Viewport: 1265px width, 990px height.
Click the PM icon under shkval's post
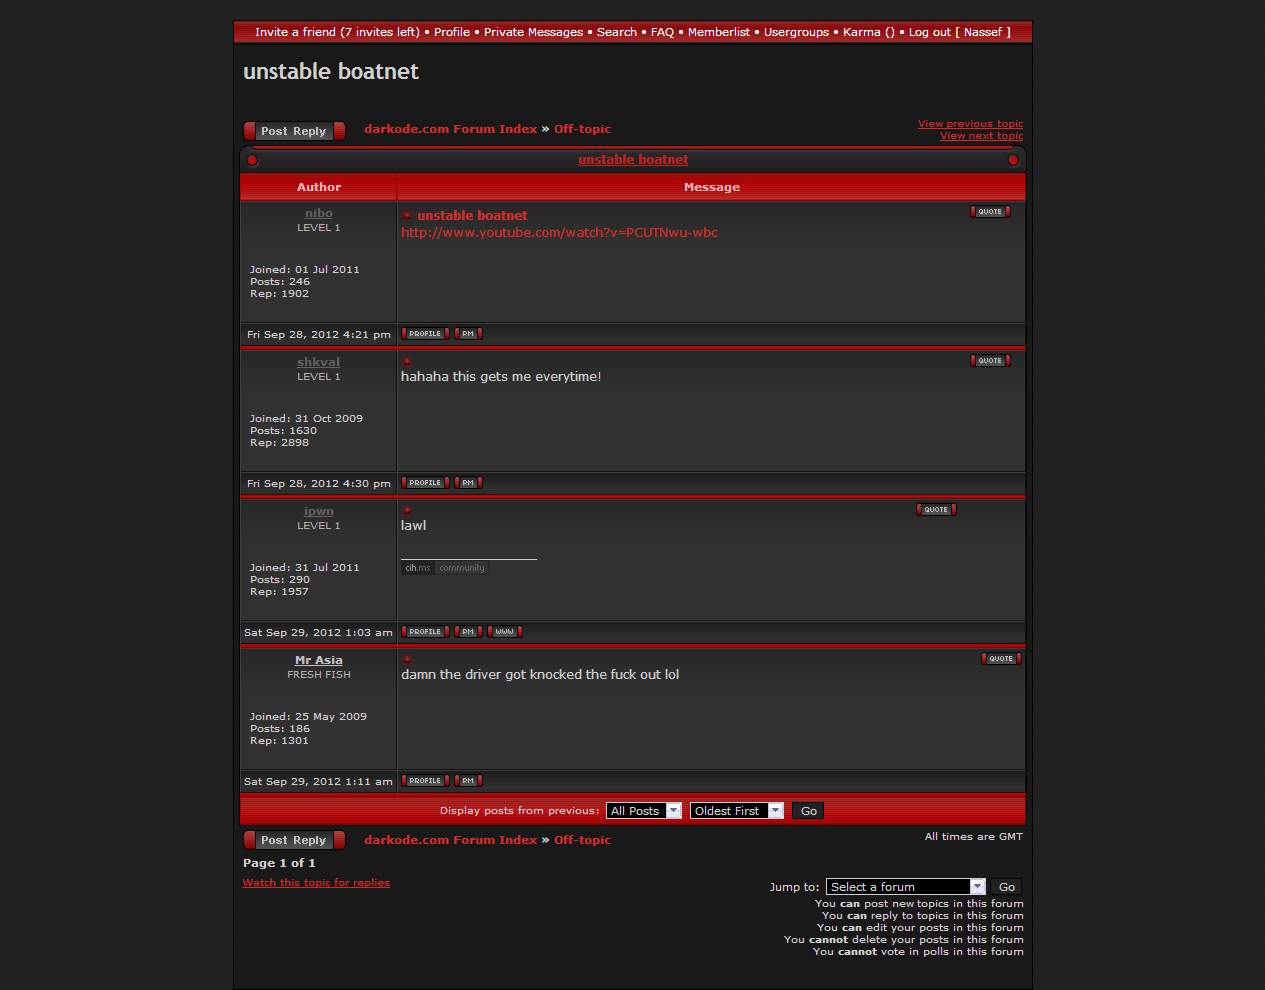coord(468,483)
